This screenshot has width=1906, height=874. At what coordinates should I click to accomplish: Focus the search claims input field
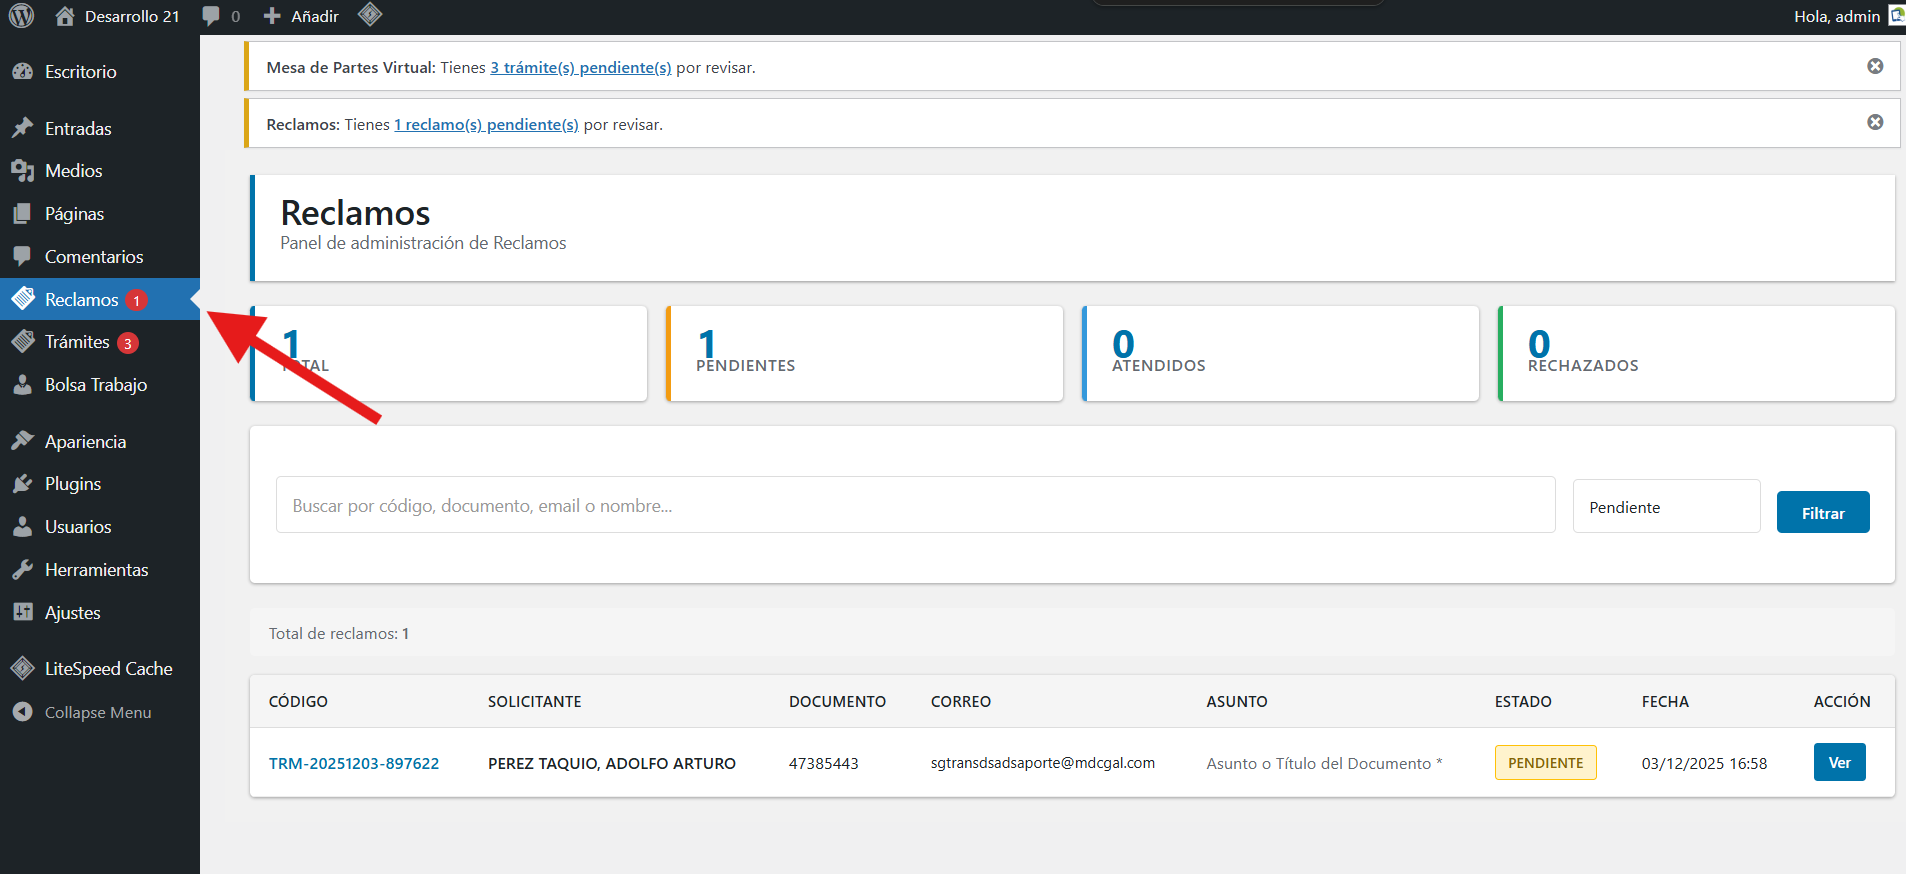(x=915, y=506)
